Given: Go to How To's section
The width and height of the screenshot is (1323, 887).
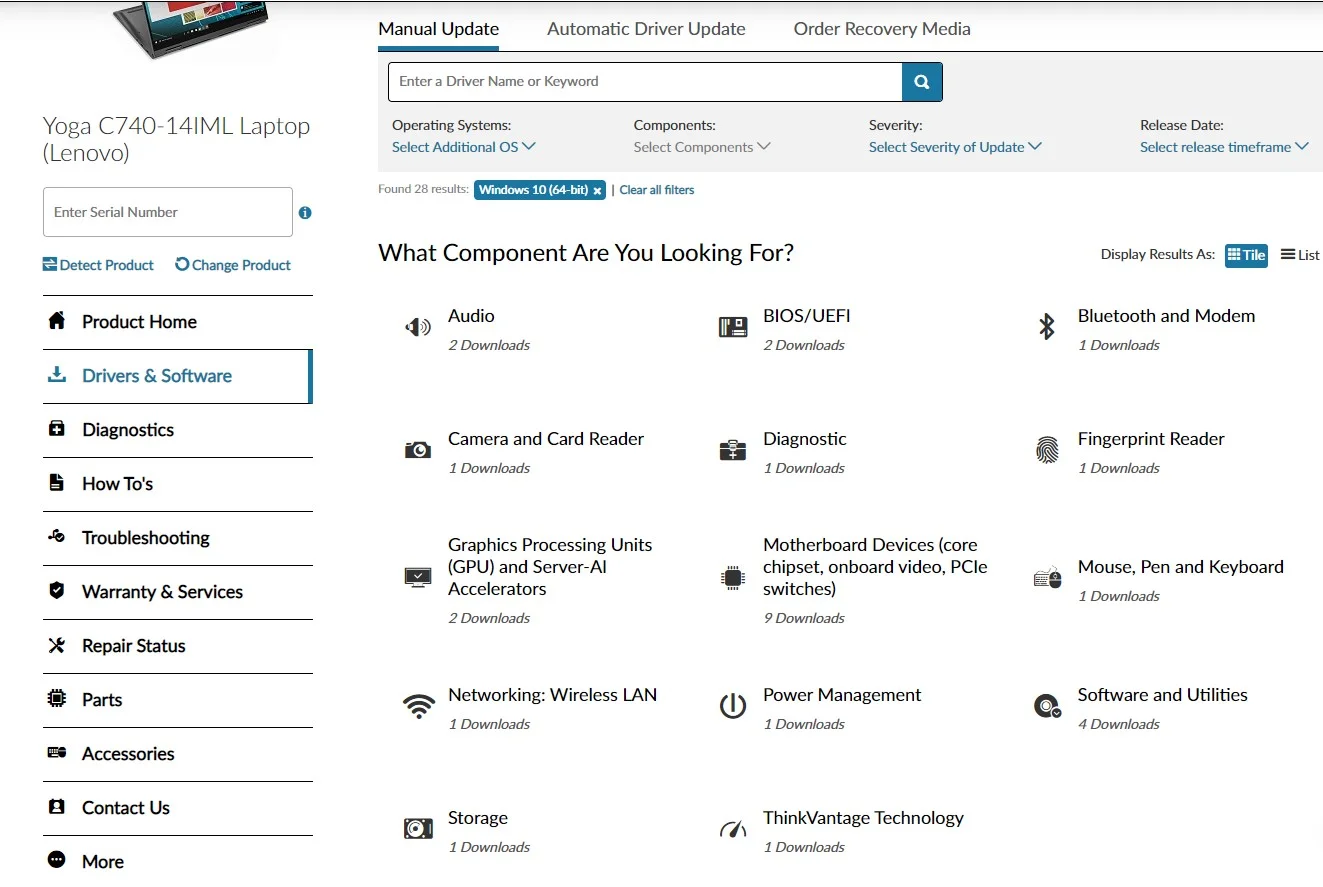Looking at the screenshot, I should click(x=178, y=484).
